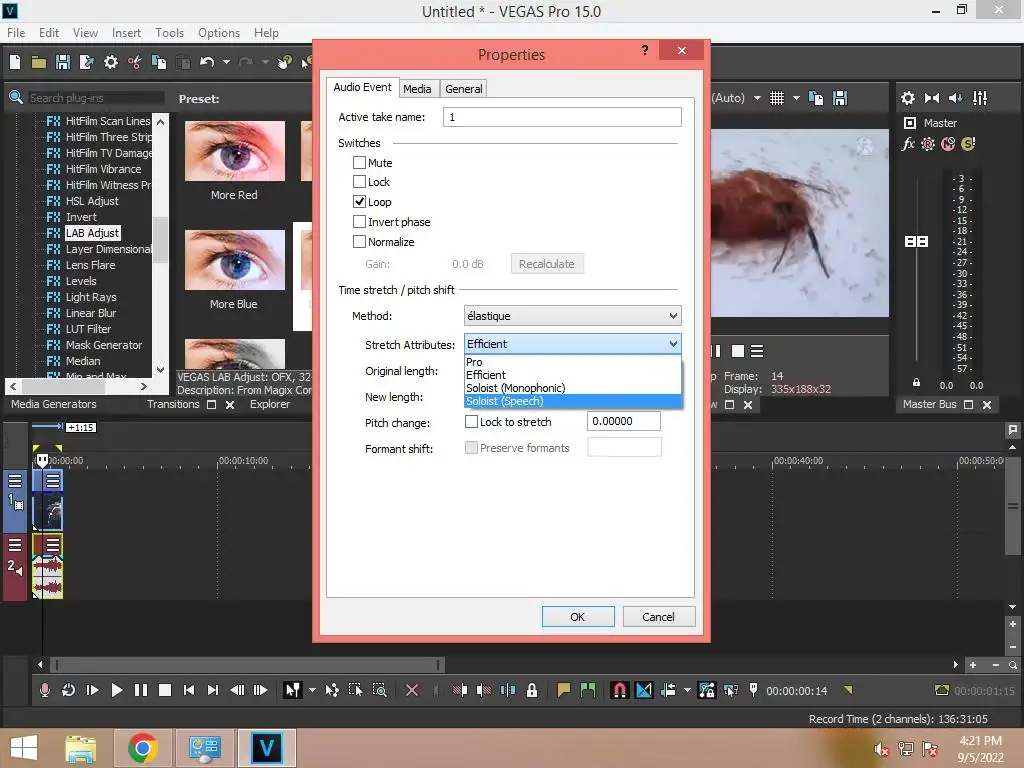Save preview snapshot to file icon
Screen dimensions: 1024x768
[x=840, y=98]
